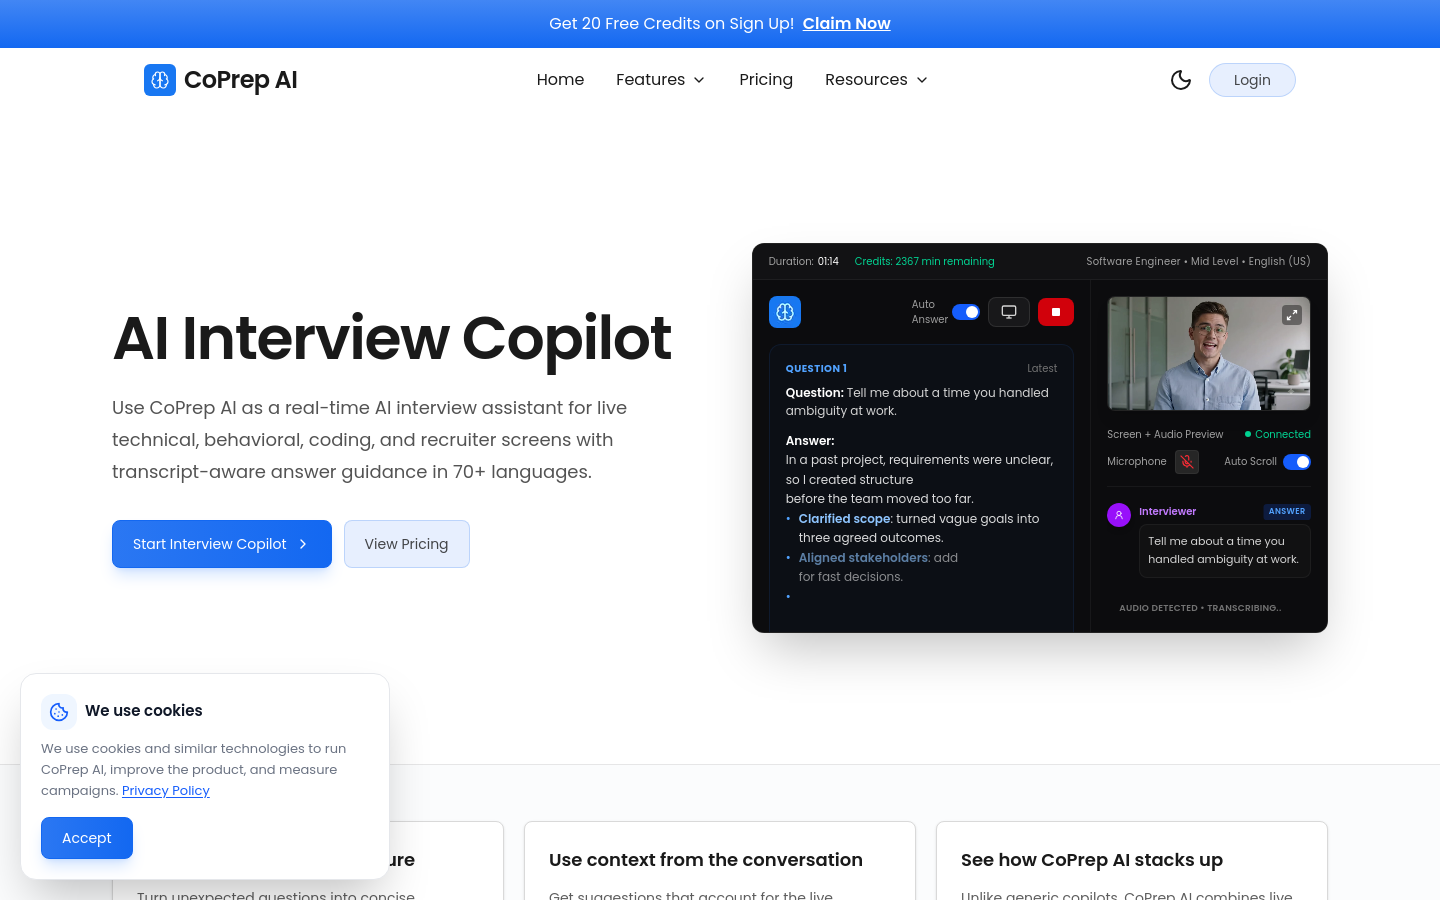This screenshot has width=1440, height=900.
Task: Open the Pricing nav item
Action: coord(766,80)
